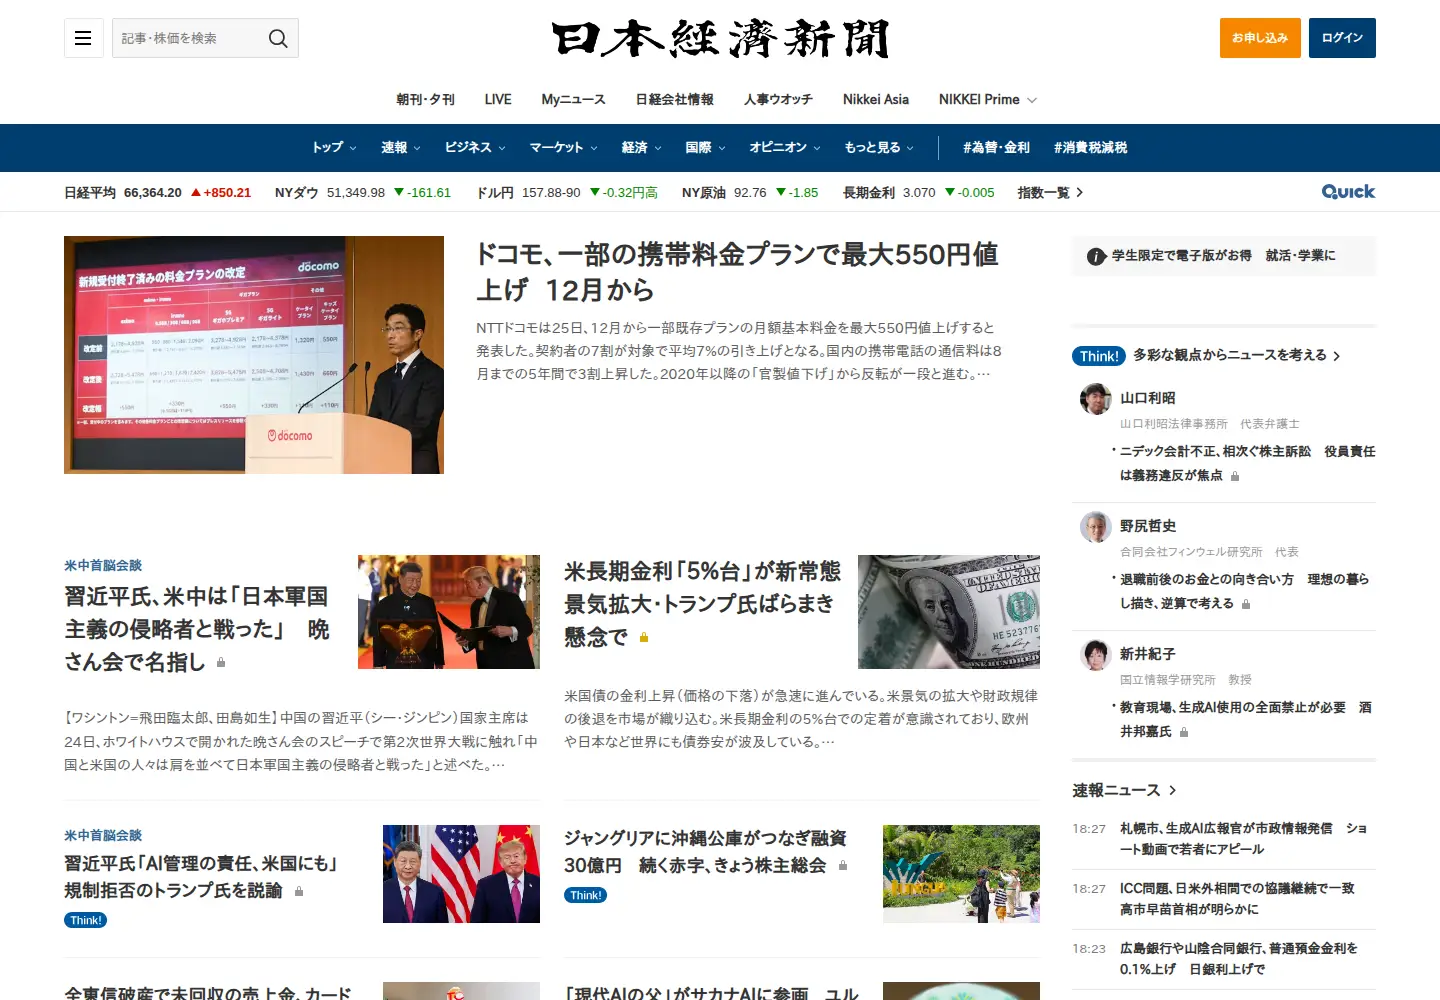The image size is (1440, 1000).
Task: Click 米中首脳会談 tag above 習近平氏、米中は headline
Action: (103, 566)
